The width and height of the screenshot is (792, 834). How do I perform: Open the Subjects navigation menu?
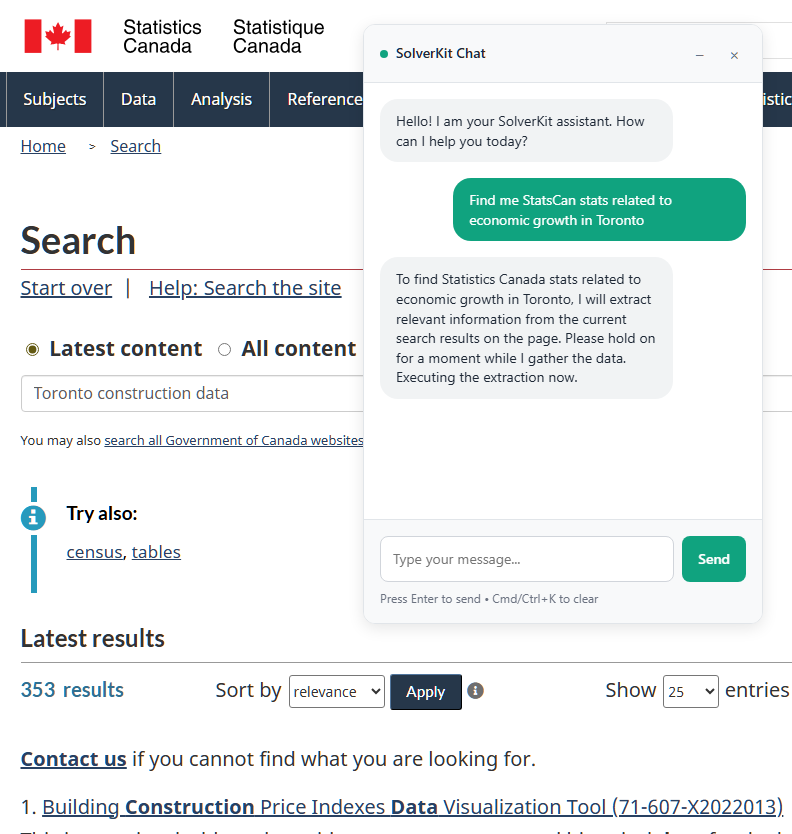[54, 99]
